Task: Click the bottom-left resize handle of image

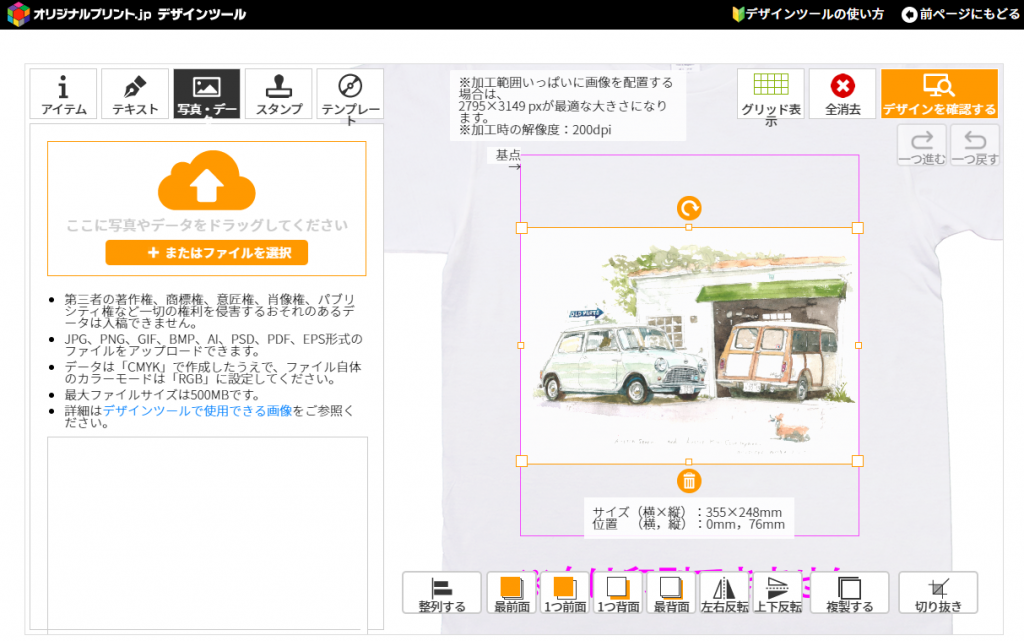Action: tap(522, 461)
